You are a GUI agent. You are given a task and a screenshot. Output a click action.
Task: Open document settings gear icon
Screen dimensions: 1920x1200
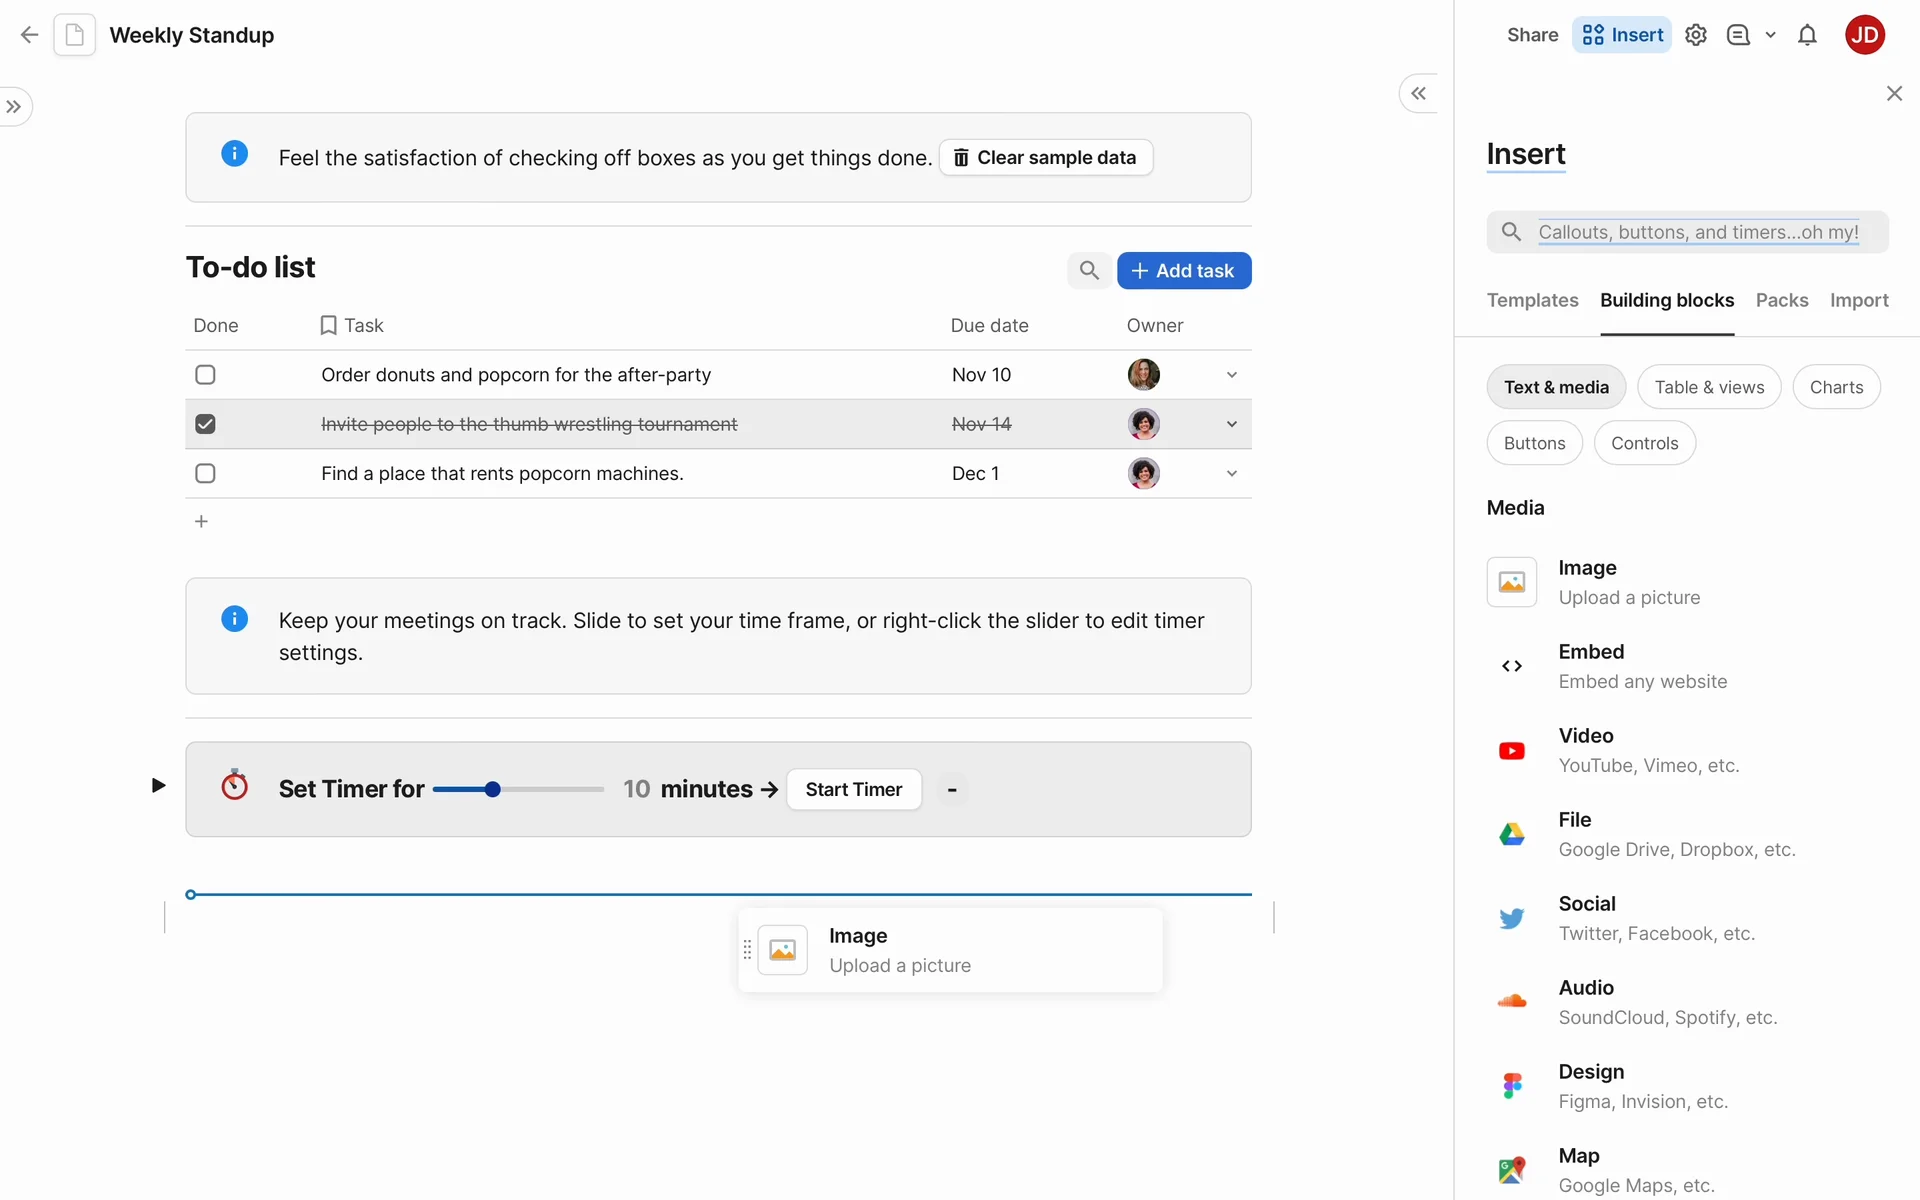pos(1696,35)
